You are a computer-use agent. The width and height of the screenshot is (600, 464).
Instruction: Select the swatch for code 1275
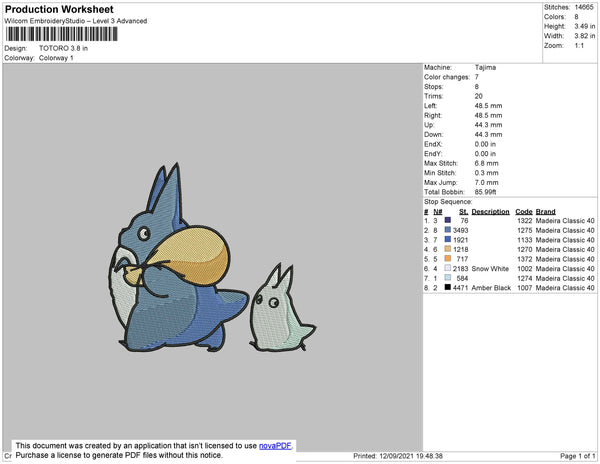447,230
